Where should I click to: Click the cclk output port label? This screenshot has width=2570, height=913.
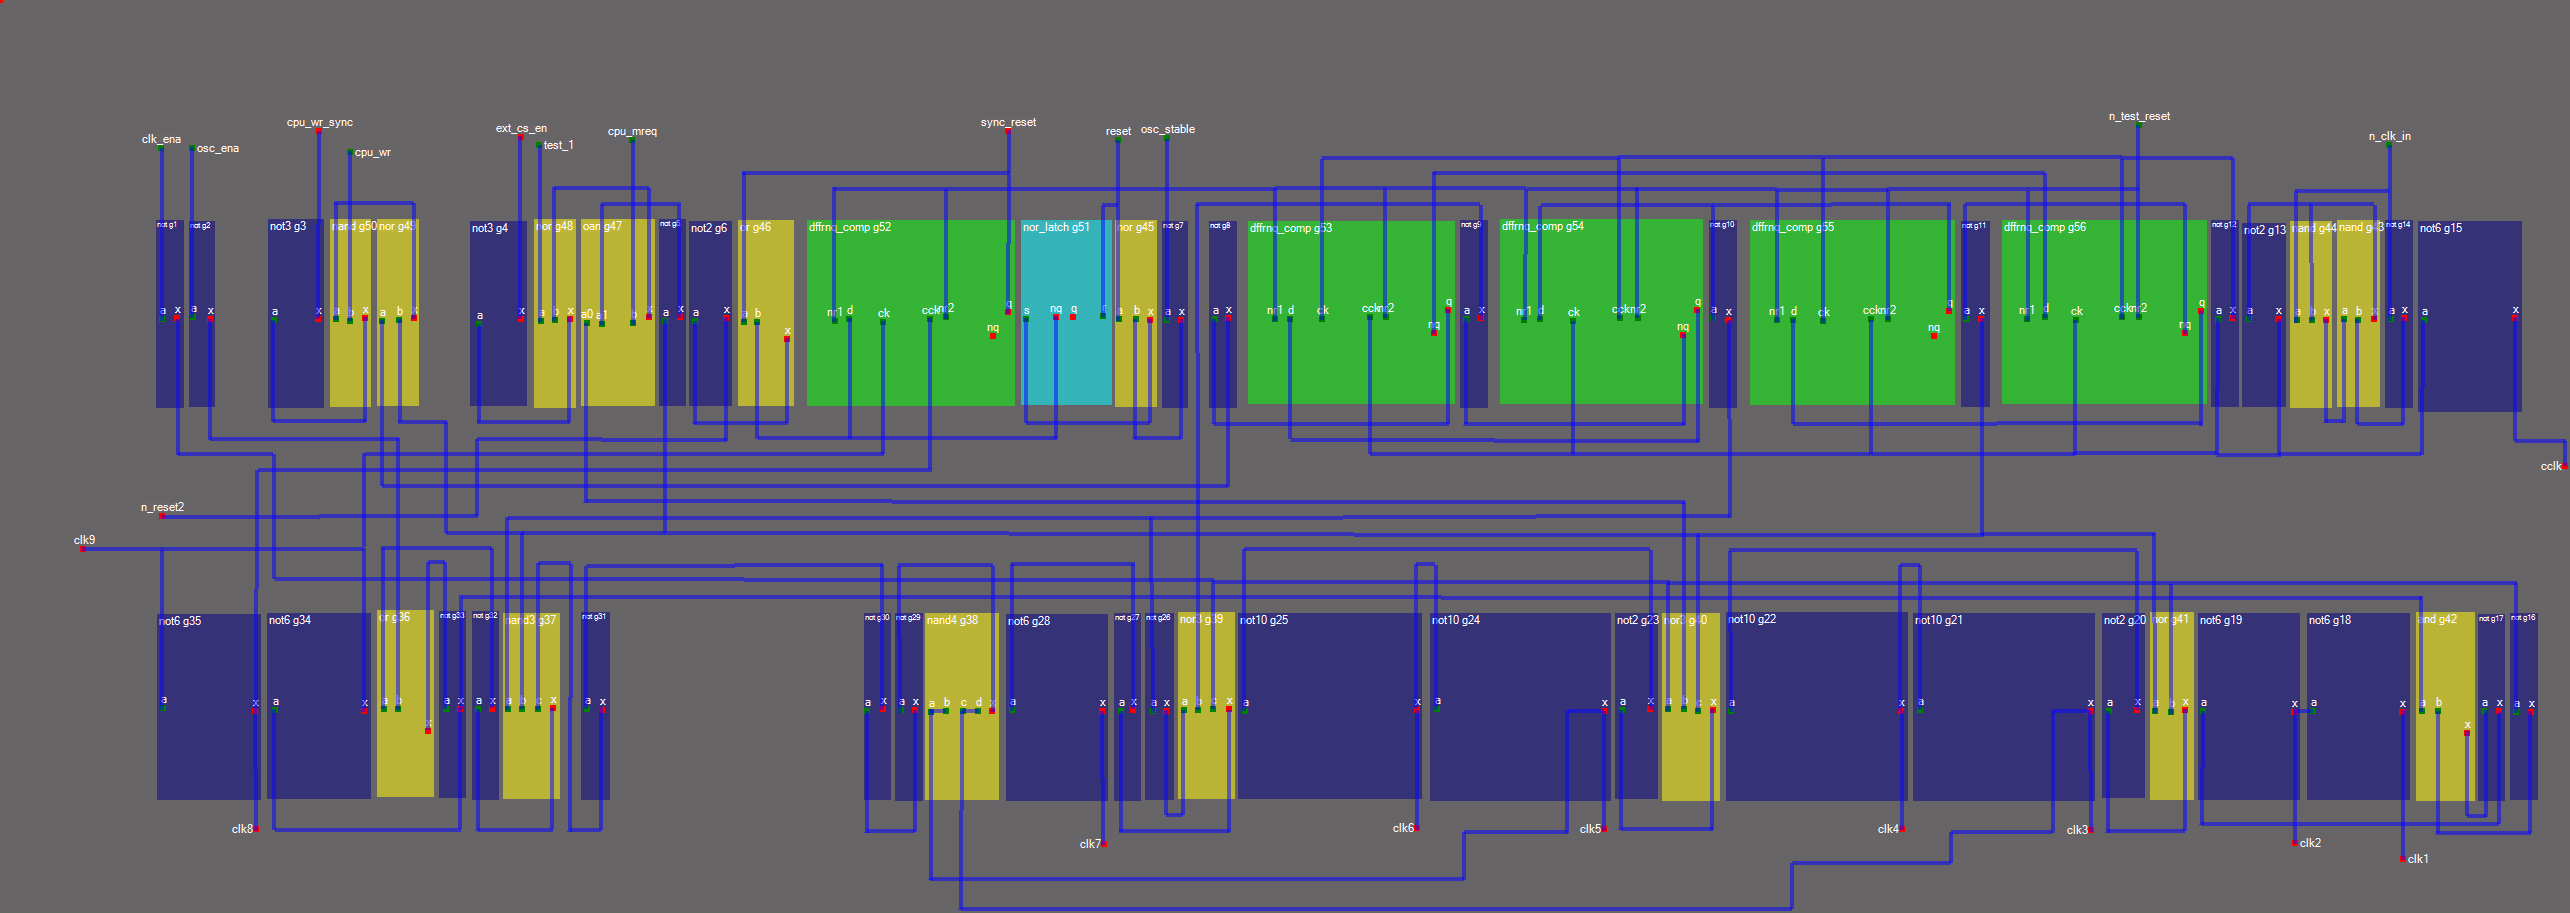[x=2551, y=466]
